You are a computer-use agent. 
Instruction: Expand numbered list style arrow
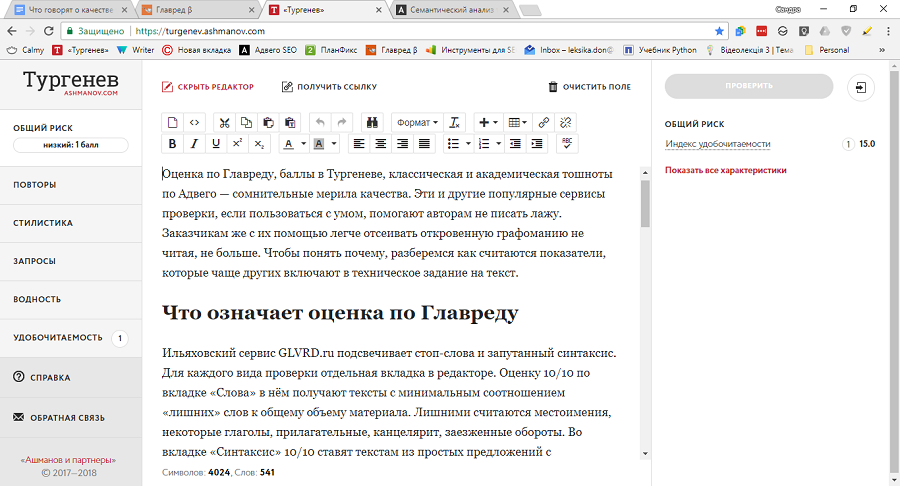(x=498, y=144)
